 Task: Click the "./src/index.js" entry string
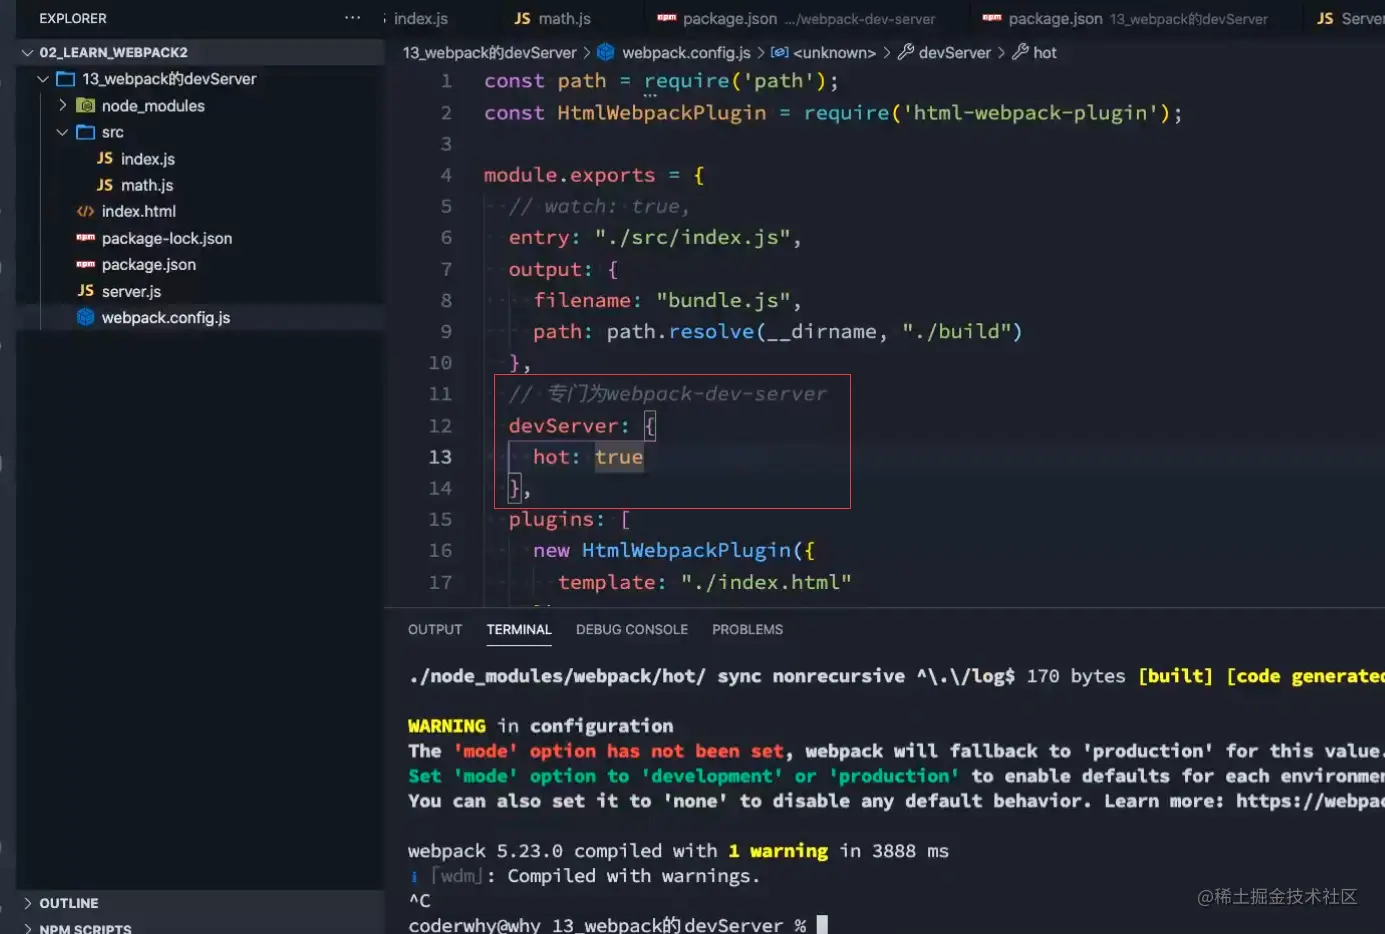click(x=692, y=238)
